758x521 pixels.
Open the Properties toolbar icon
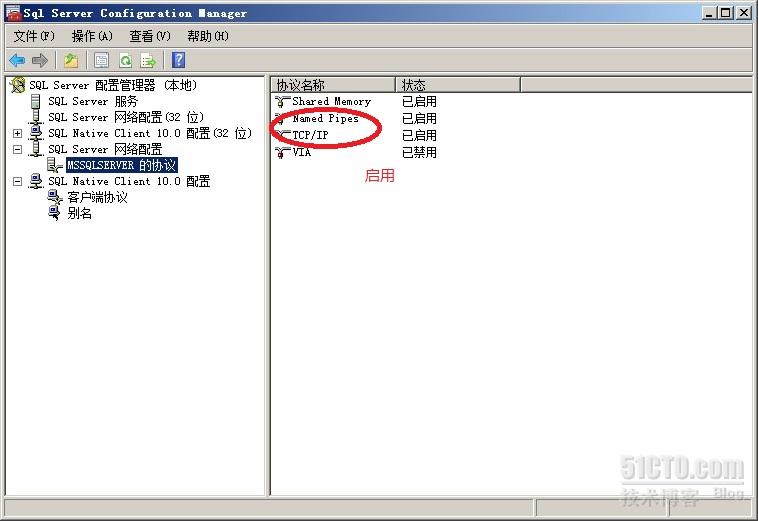click(102, 60)
